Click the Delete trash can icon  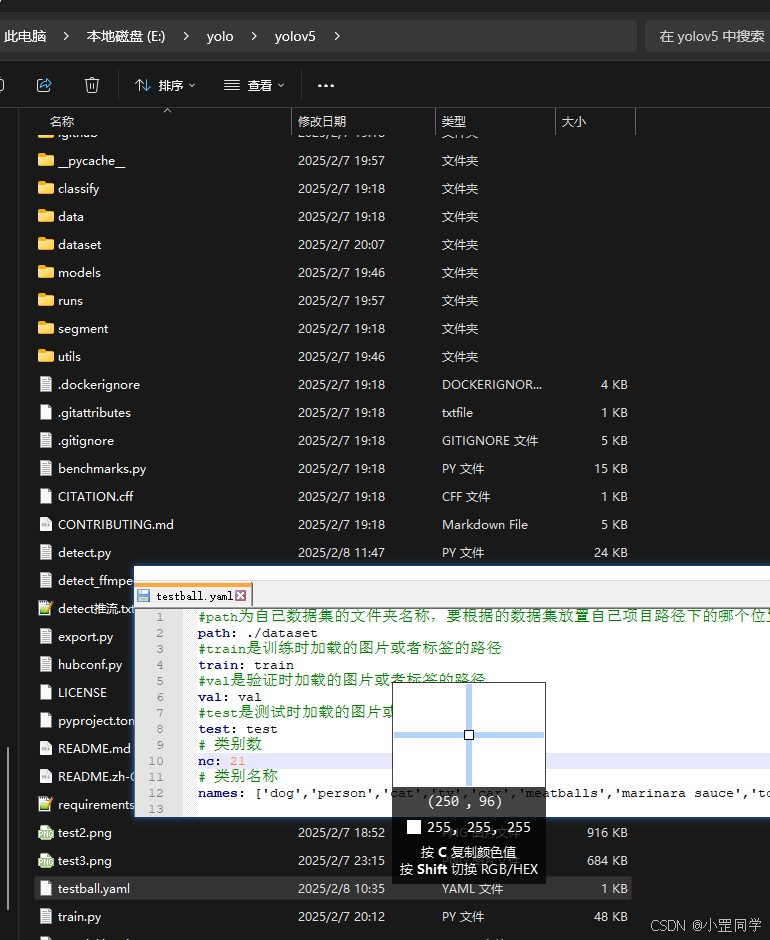92,85
